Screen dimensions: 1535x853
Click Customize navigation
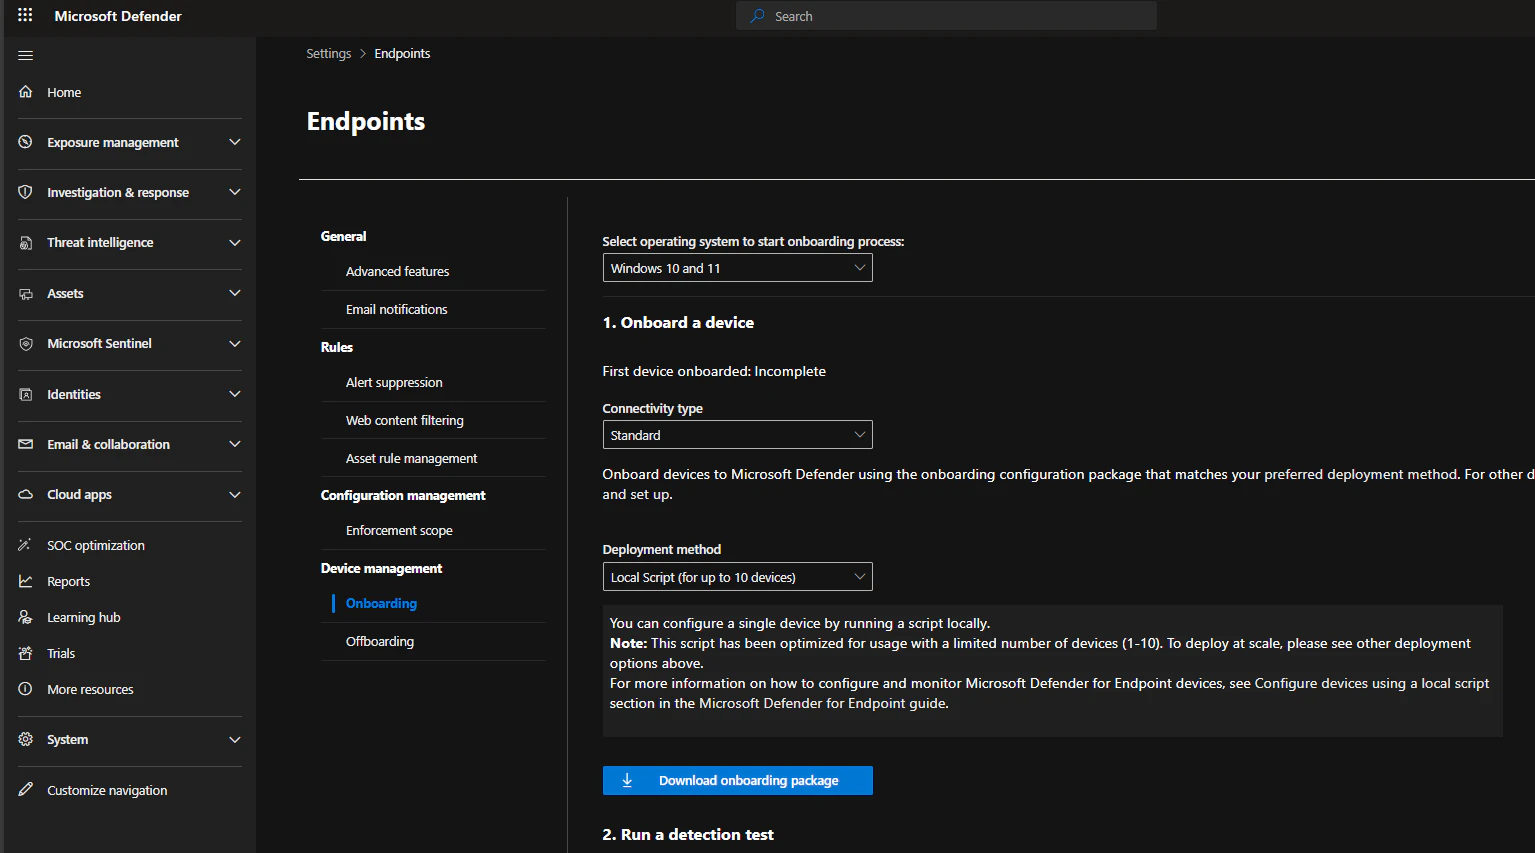(x=107, y=790)
